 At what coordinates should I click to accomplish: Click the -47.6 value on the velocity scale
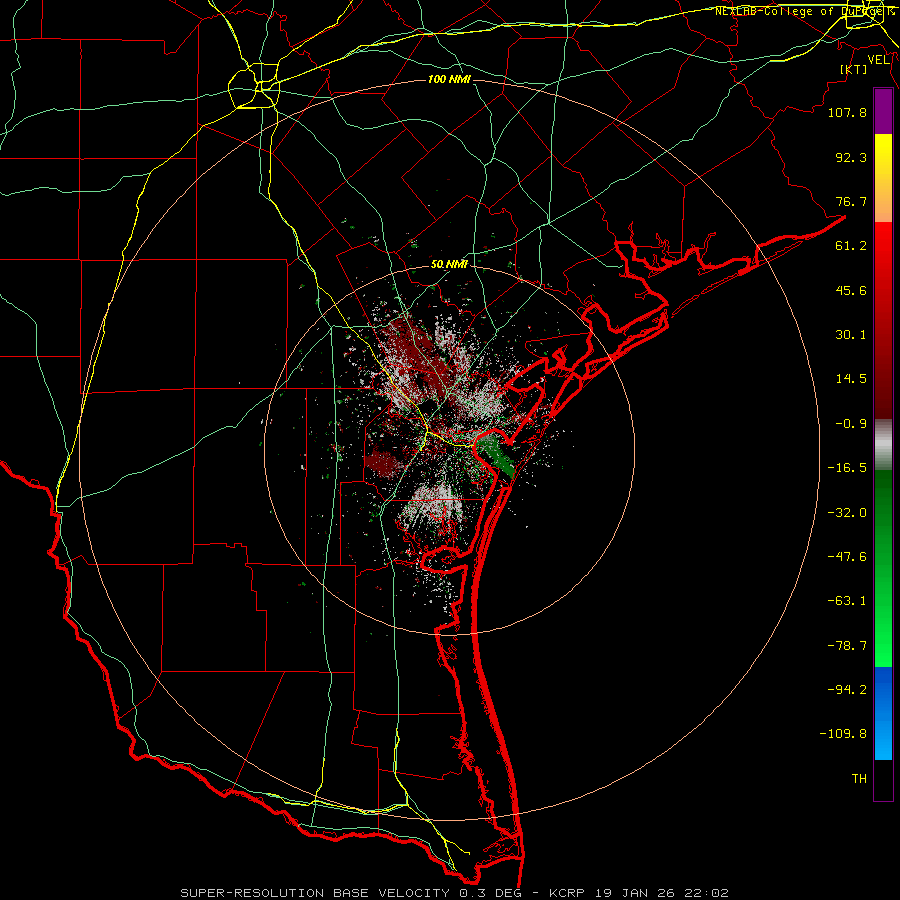pyautogui.click(x=847, y=557)
